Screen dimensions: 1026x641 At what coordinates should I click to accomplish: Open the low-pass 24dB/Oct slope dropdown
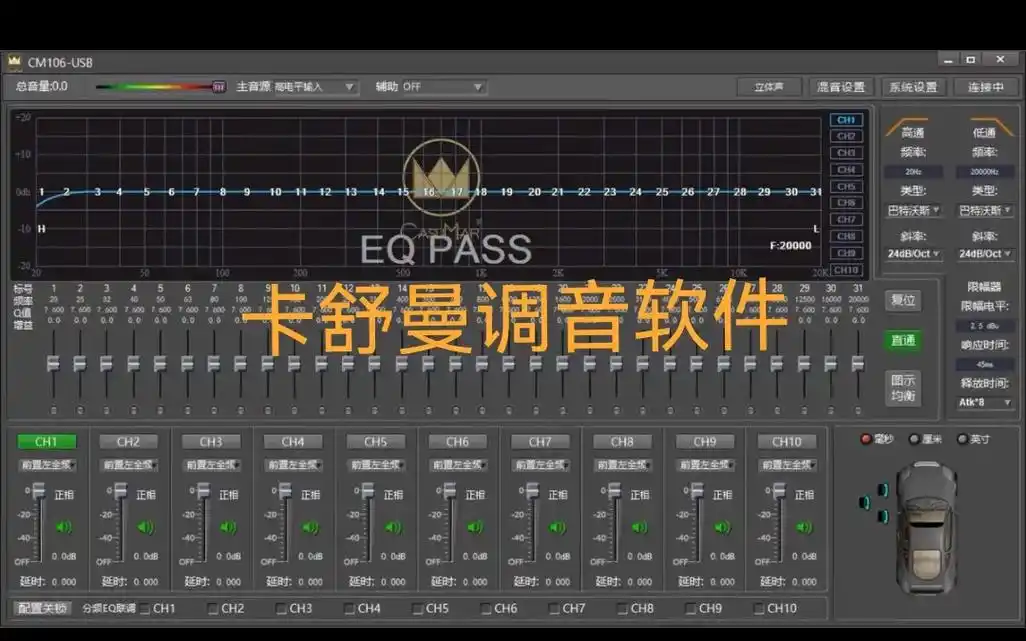click(988, 254)
